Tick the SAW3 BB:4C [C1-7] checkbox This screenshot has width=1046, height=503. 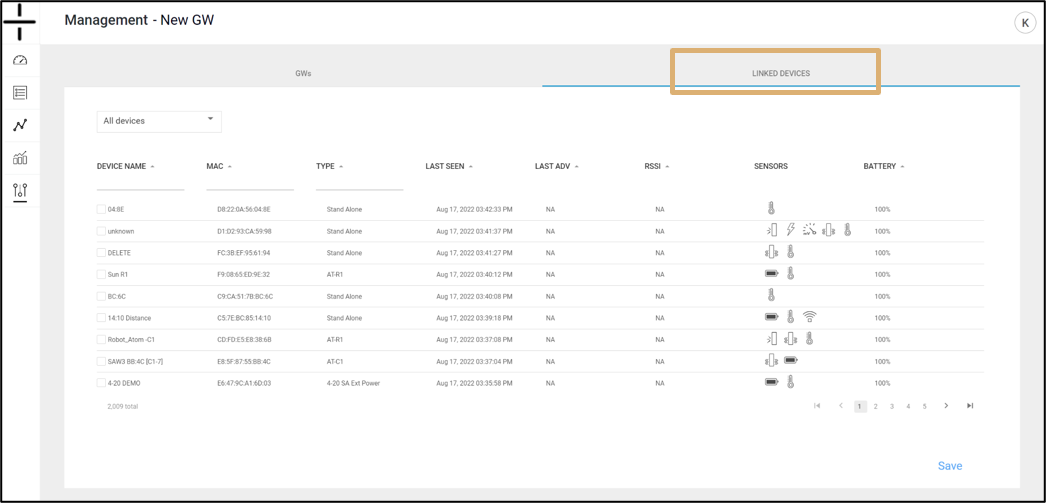click(101, 361)
